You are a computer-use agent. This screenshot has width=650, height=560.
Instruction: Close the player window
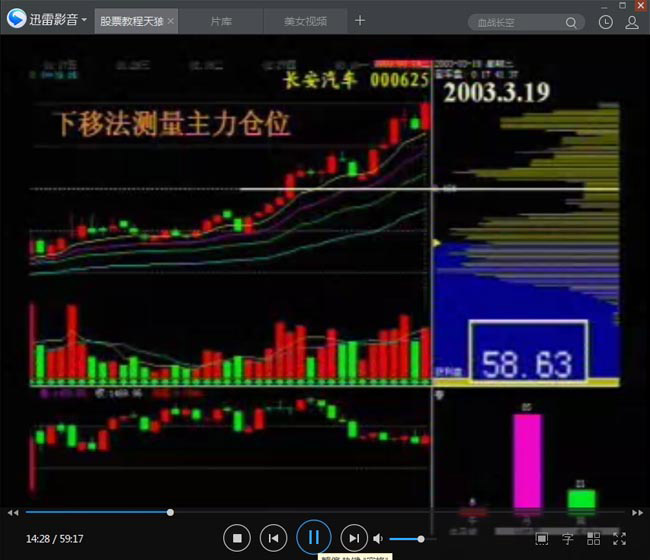pyautogui.click(x=641, y=5)
